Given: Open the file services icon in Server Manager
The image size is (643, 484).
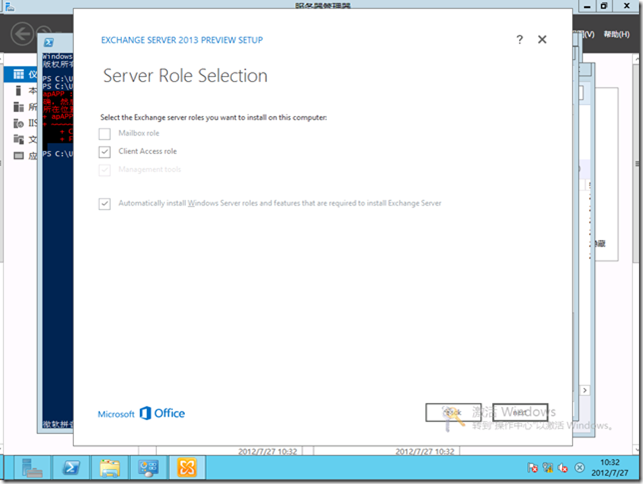Looking at the screenshot, I should (x=18, y=139).
